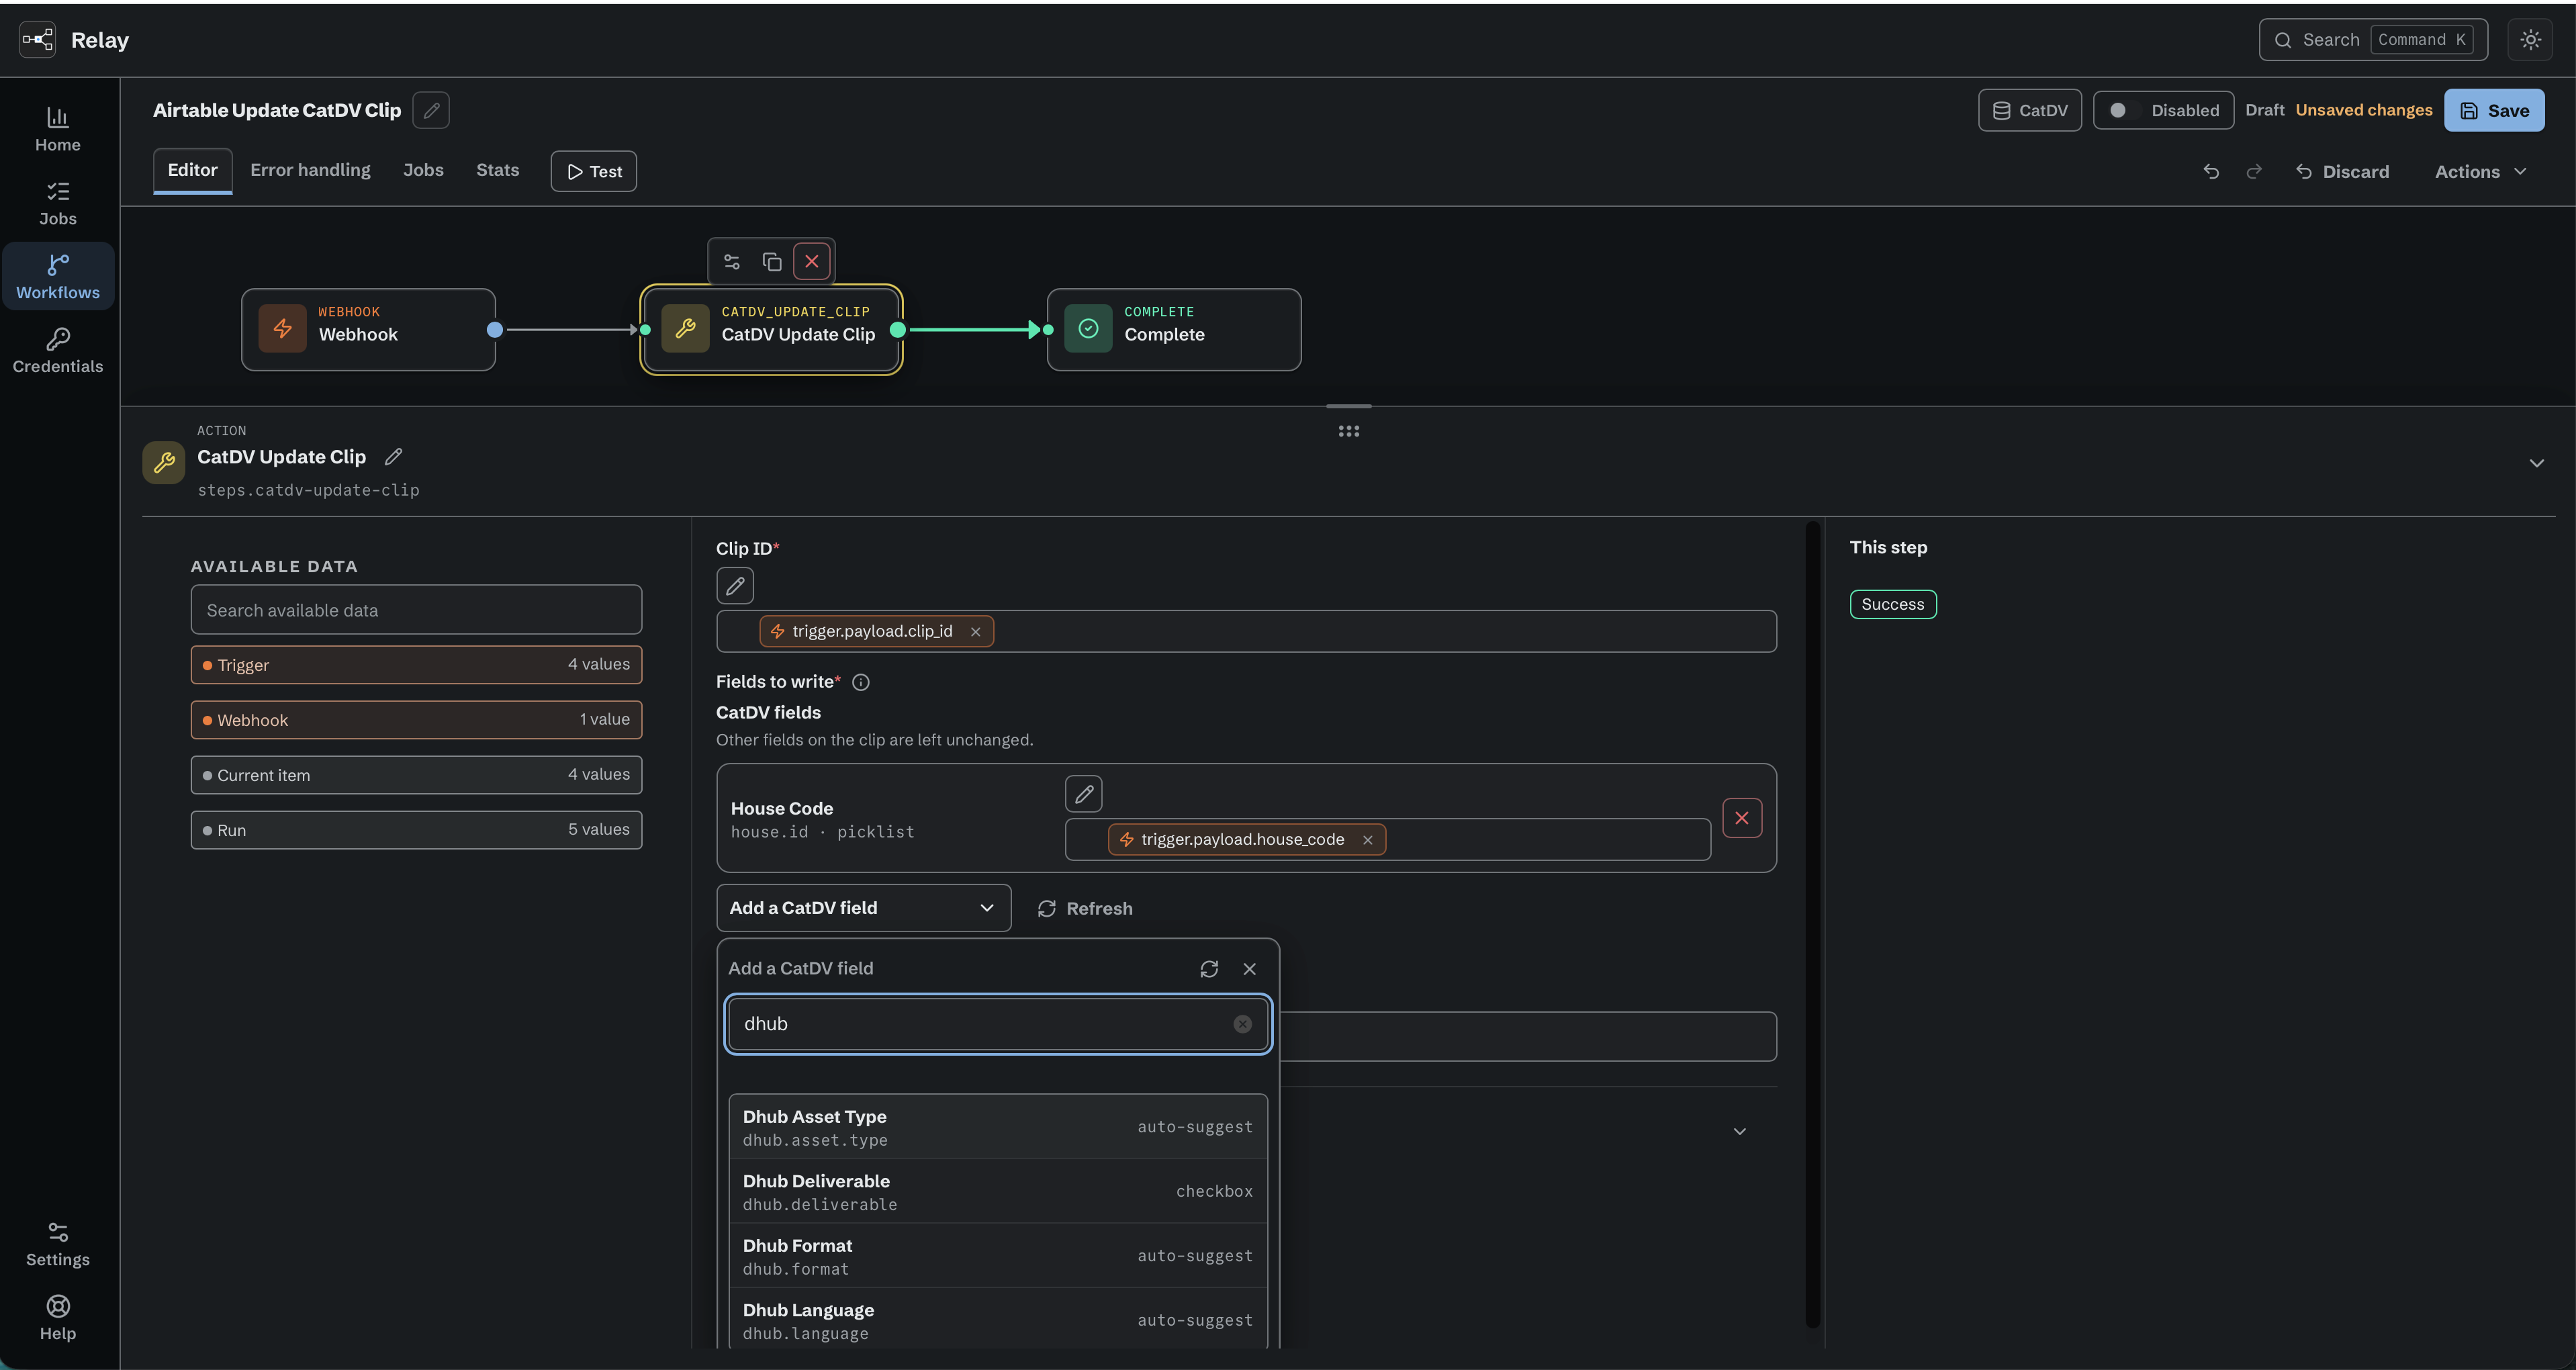Delete the selected node with red X
Viewport: 2576px width, 1370px height.
tap(812, 262)
